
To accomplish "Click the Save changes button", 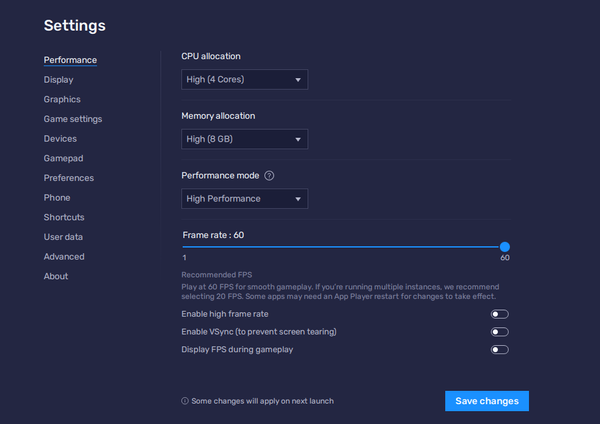I will (x=486, y=401).
